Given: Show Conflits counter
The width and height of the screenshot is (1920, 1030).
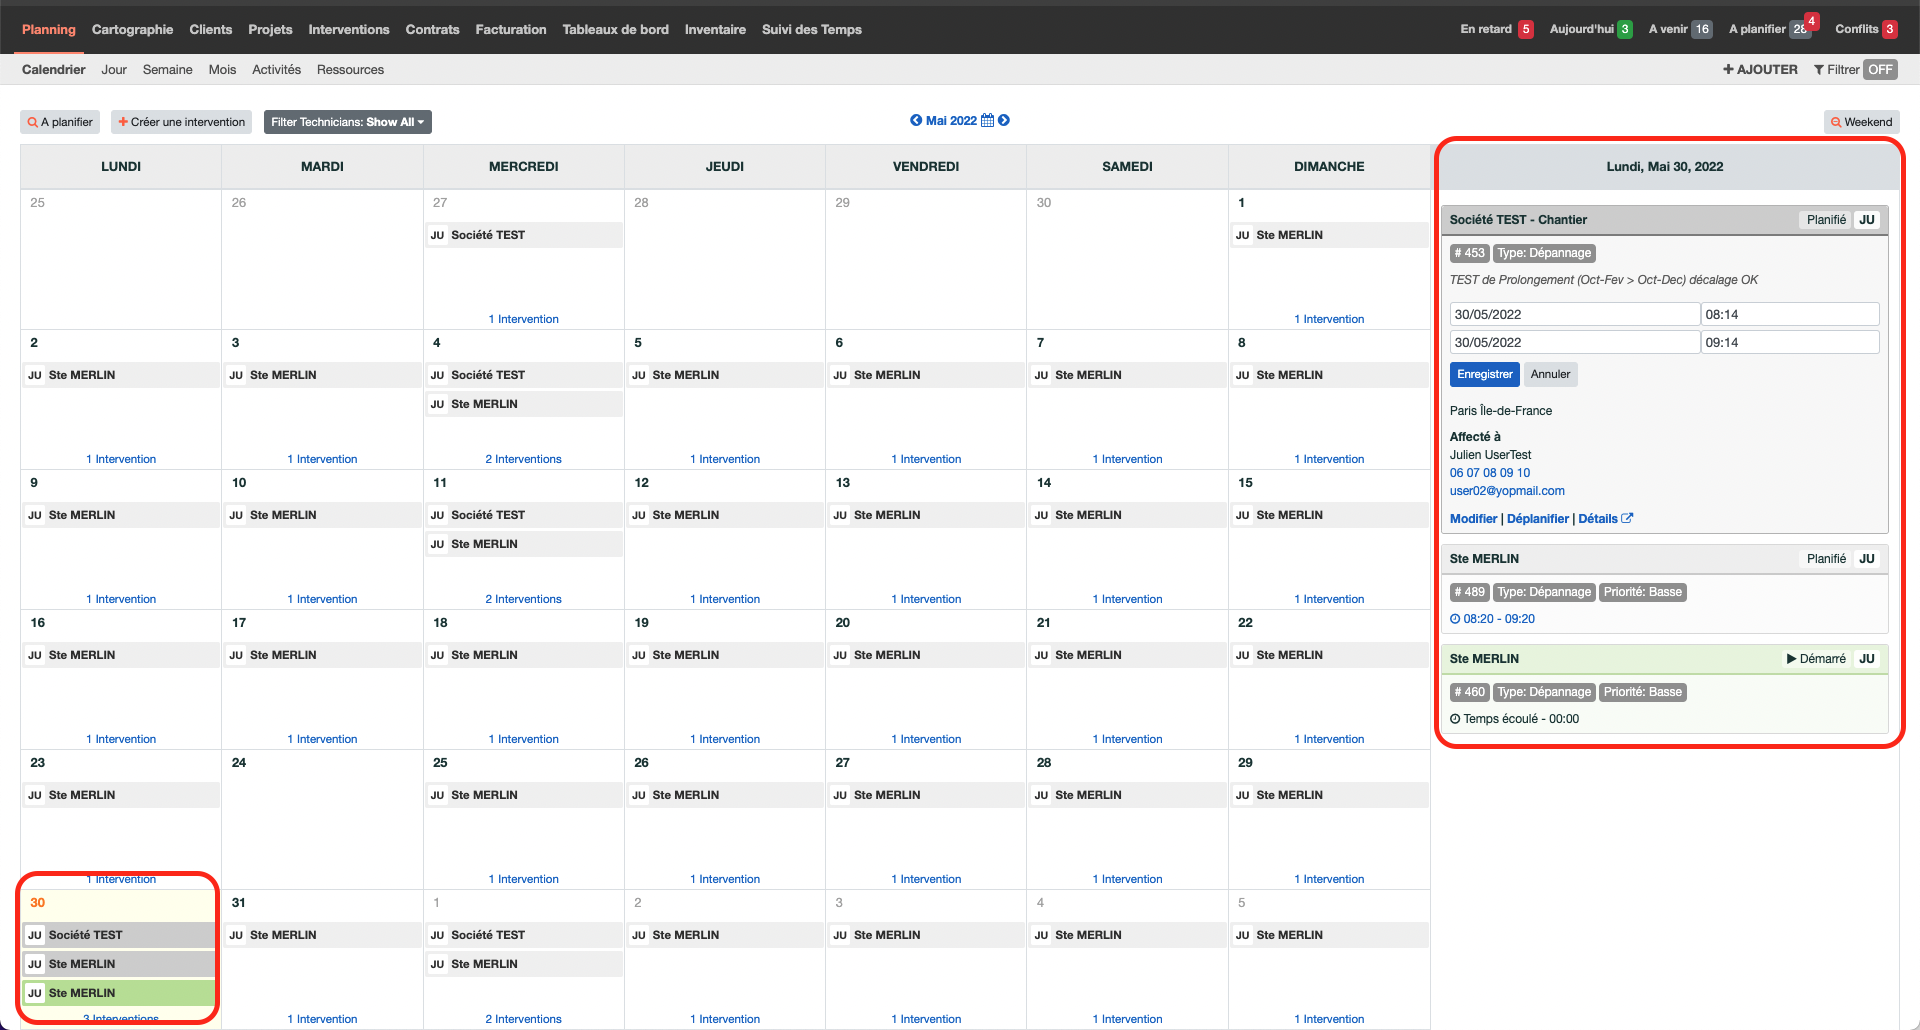Looking at the screenshot, I should point(1866,29).
